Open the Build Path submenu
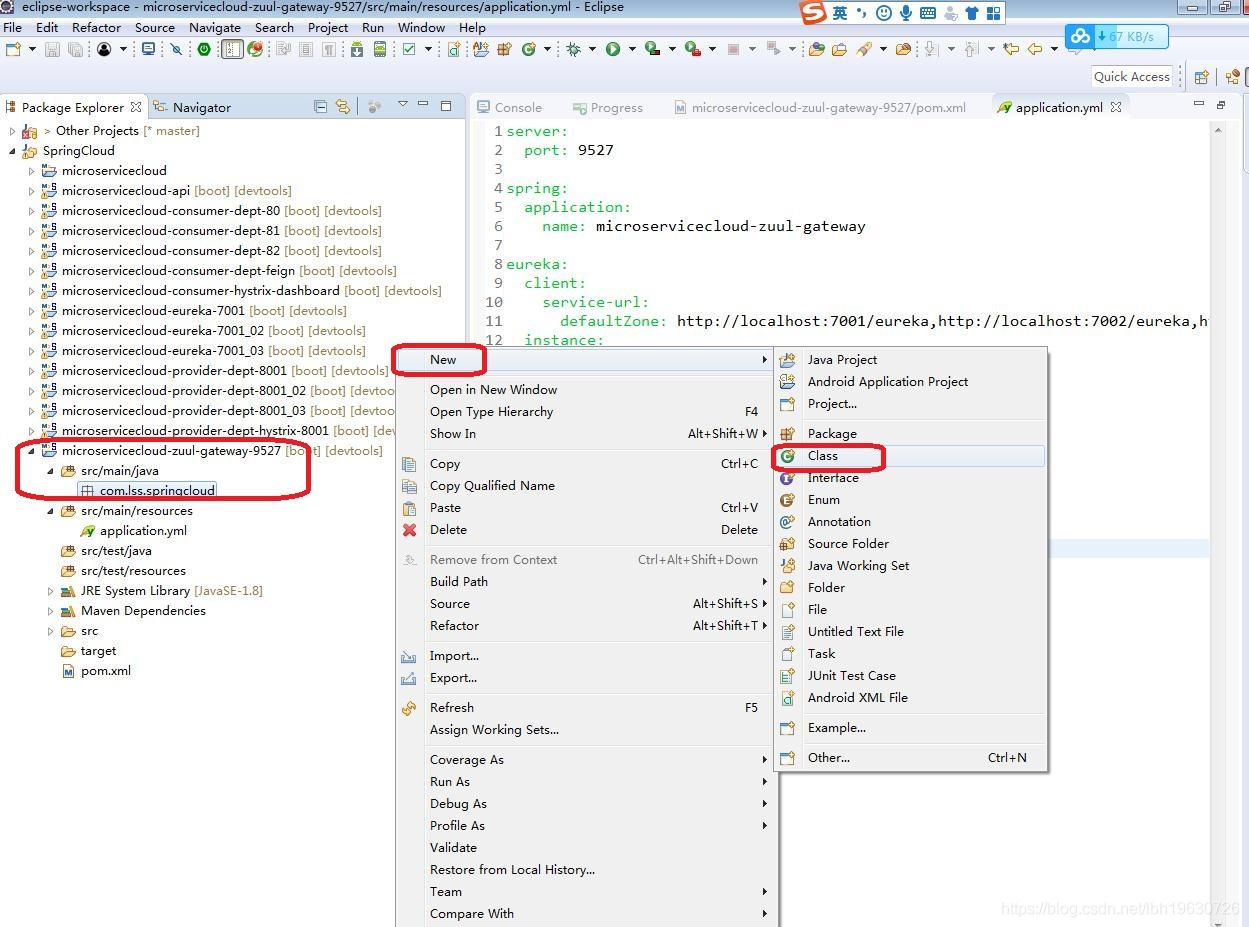Viewport: 1249px width, 927px height. pos(584,582)
